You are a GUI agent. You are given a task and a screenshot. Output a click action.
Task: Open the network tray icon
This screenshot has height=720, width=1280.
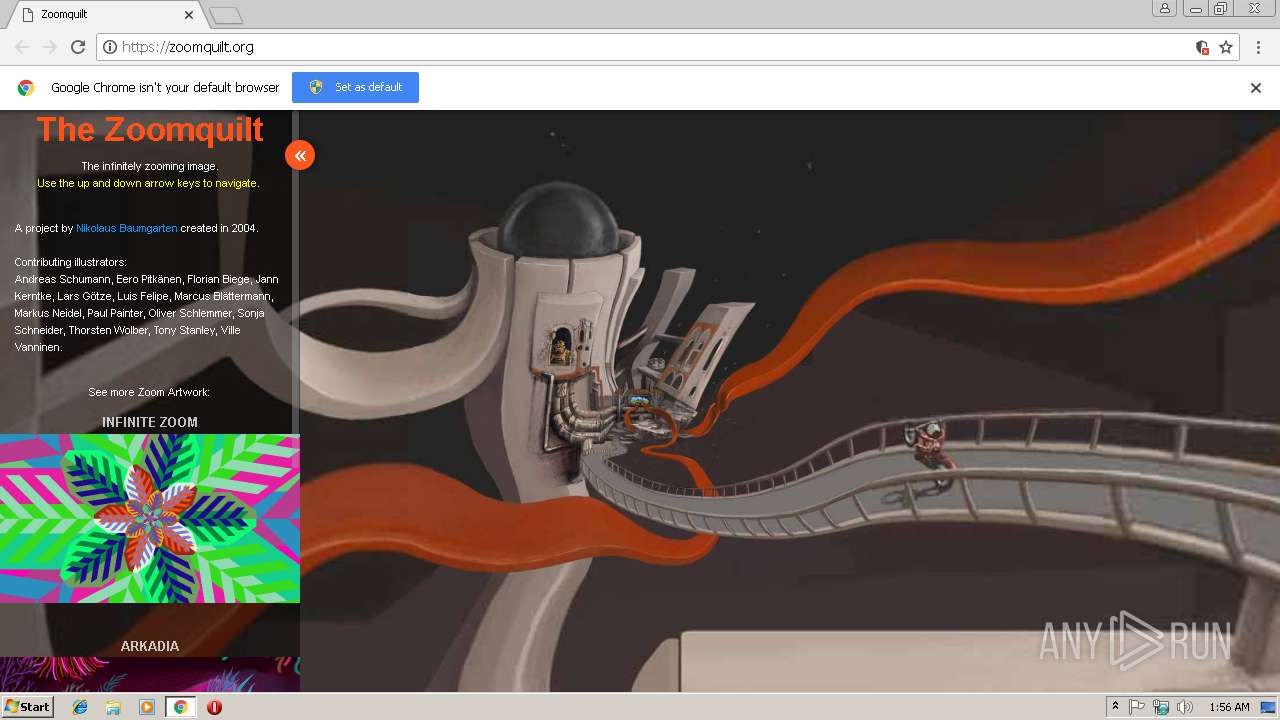tap(1161, 707)
